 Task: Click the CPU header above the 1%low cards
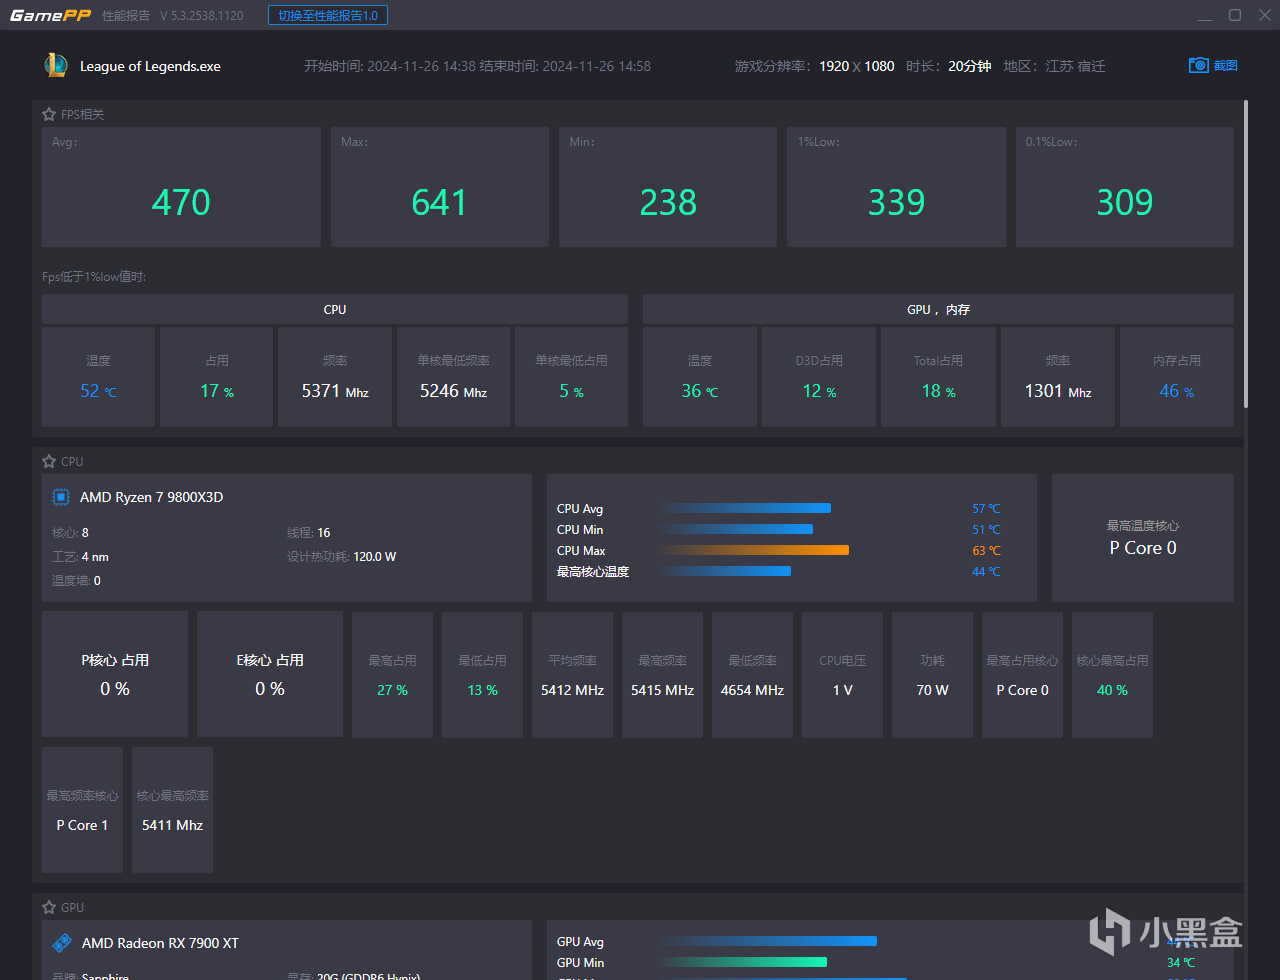tap(335, 309)
